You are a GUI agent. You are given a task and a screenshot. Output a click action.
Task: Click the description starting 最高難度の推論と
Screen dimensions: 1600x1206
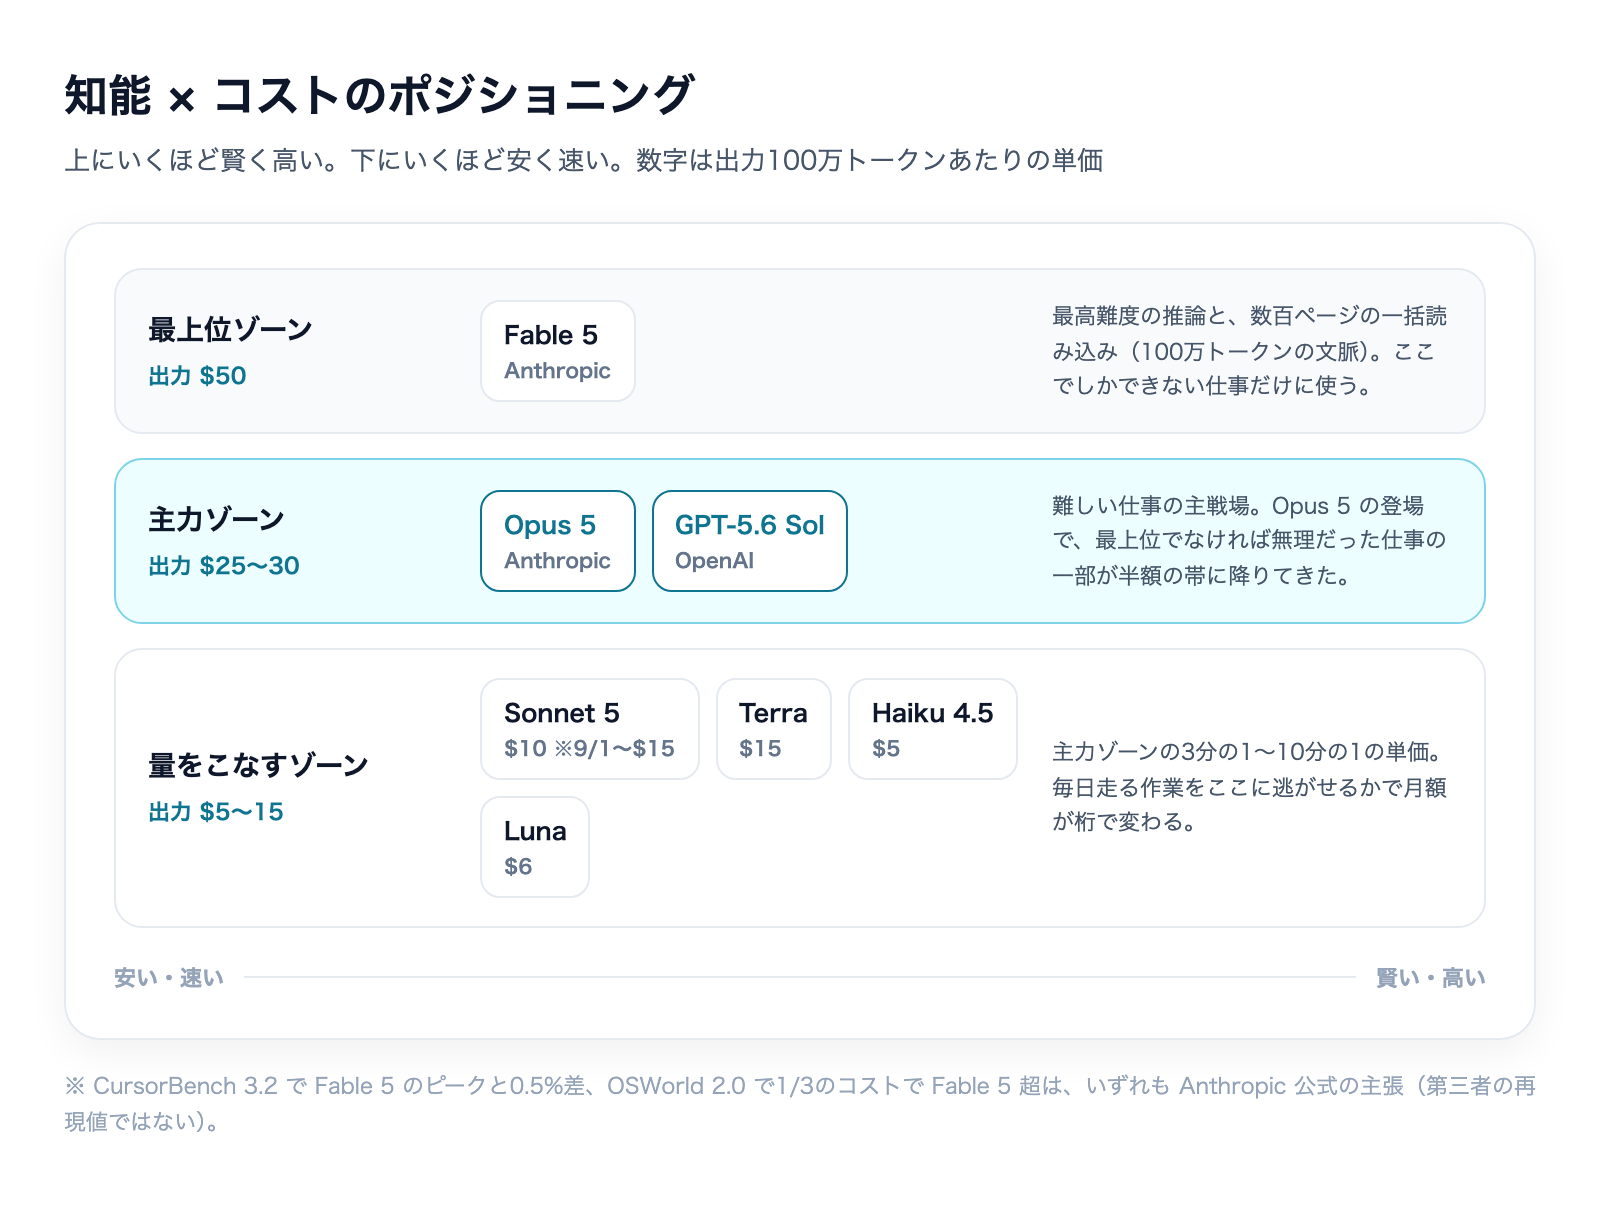pos(1250,351)
